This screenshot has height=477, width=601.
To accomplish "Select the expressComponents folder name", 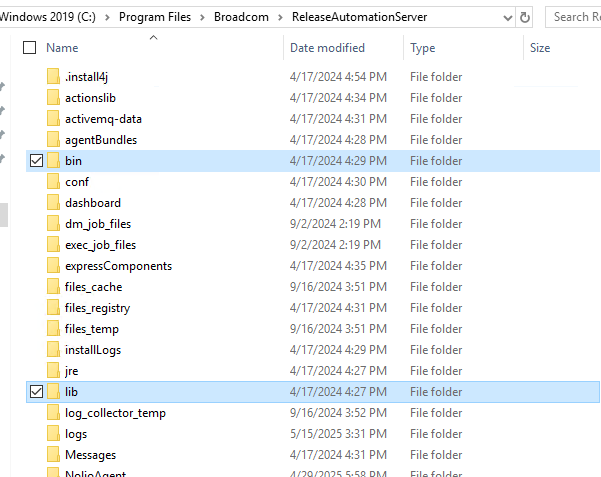I will coord(118,266).
